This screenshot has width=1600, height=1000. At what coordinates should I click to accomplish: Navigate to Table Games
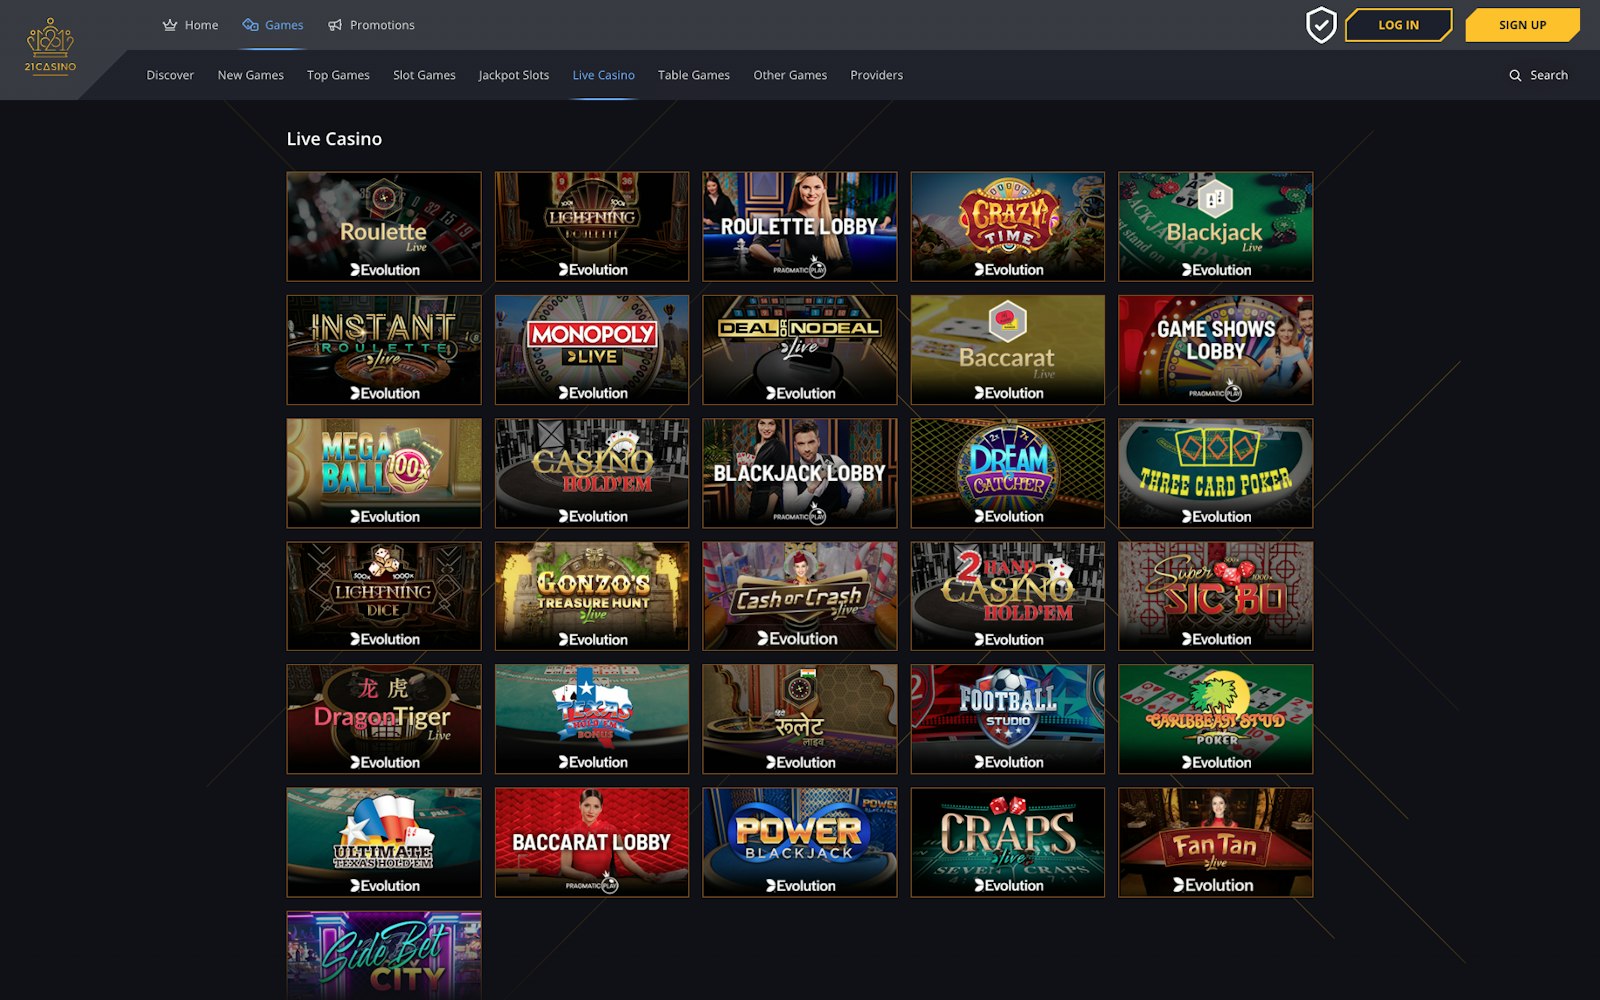694,75
